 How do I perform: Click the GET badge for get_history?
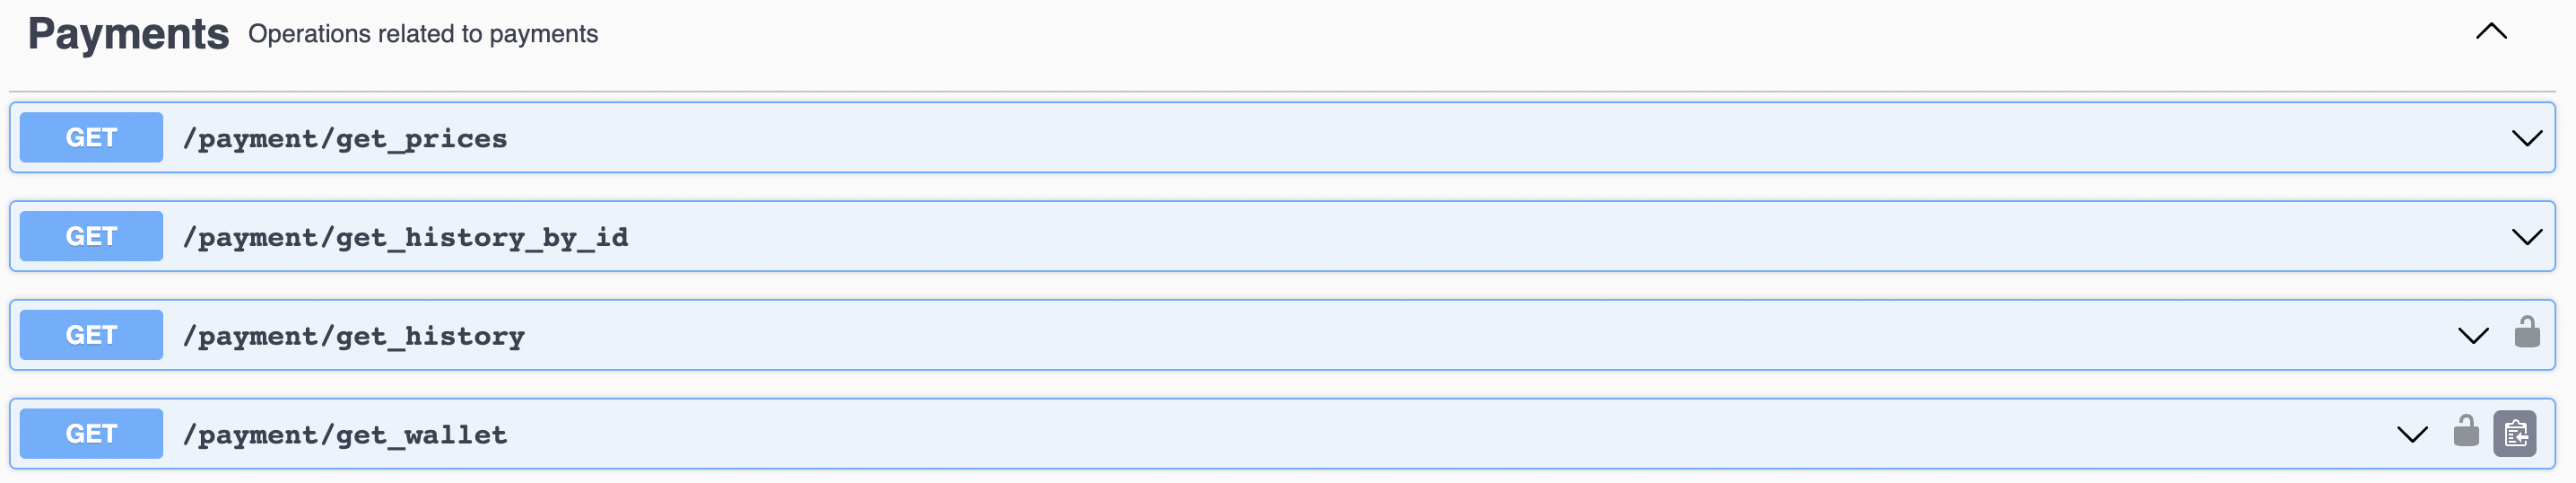(x=91, y=335)
